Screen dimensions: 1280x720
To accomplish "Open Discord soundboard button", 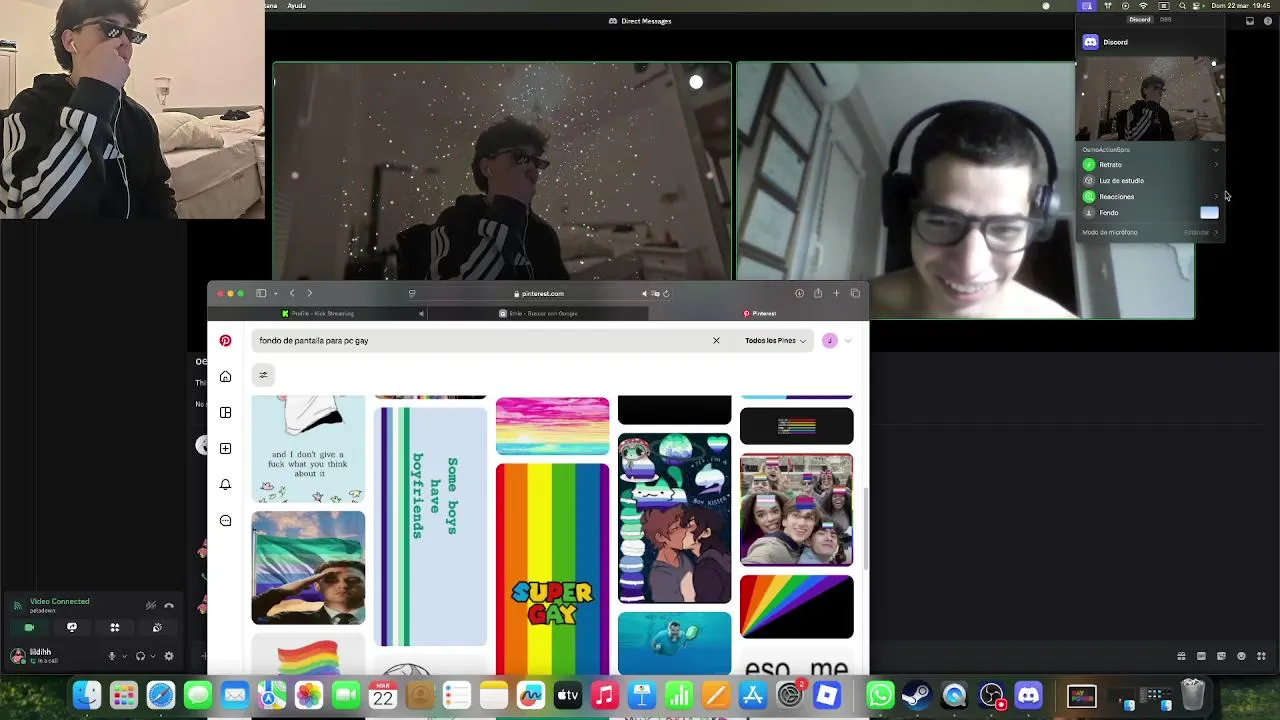I will tap(157, 627).
